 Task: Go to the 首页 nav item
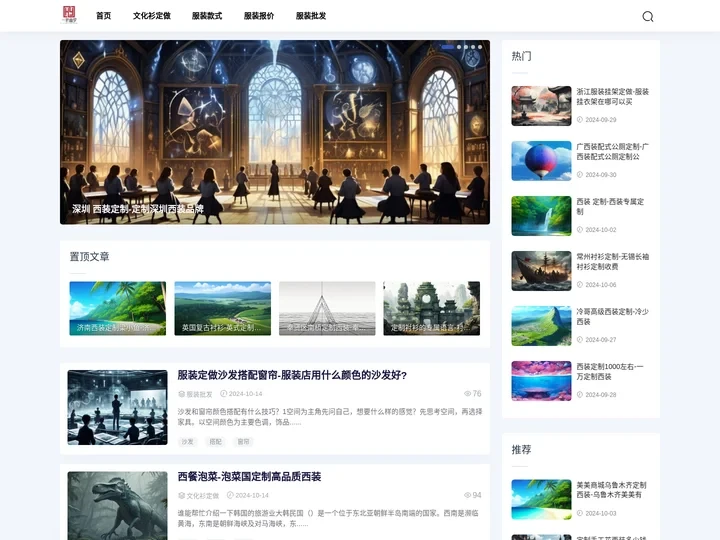[103, 16]
